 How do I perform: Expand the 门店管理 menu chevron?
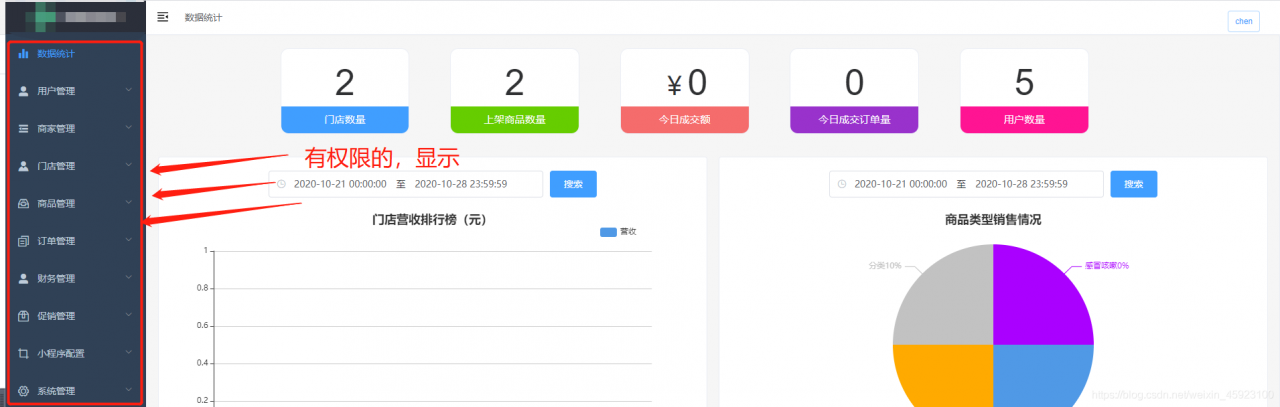click(x=128, y=165)
